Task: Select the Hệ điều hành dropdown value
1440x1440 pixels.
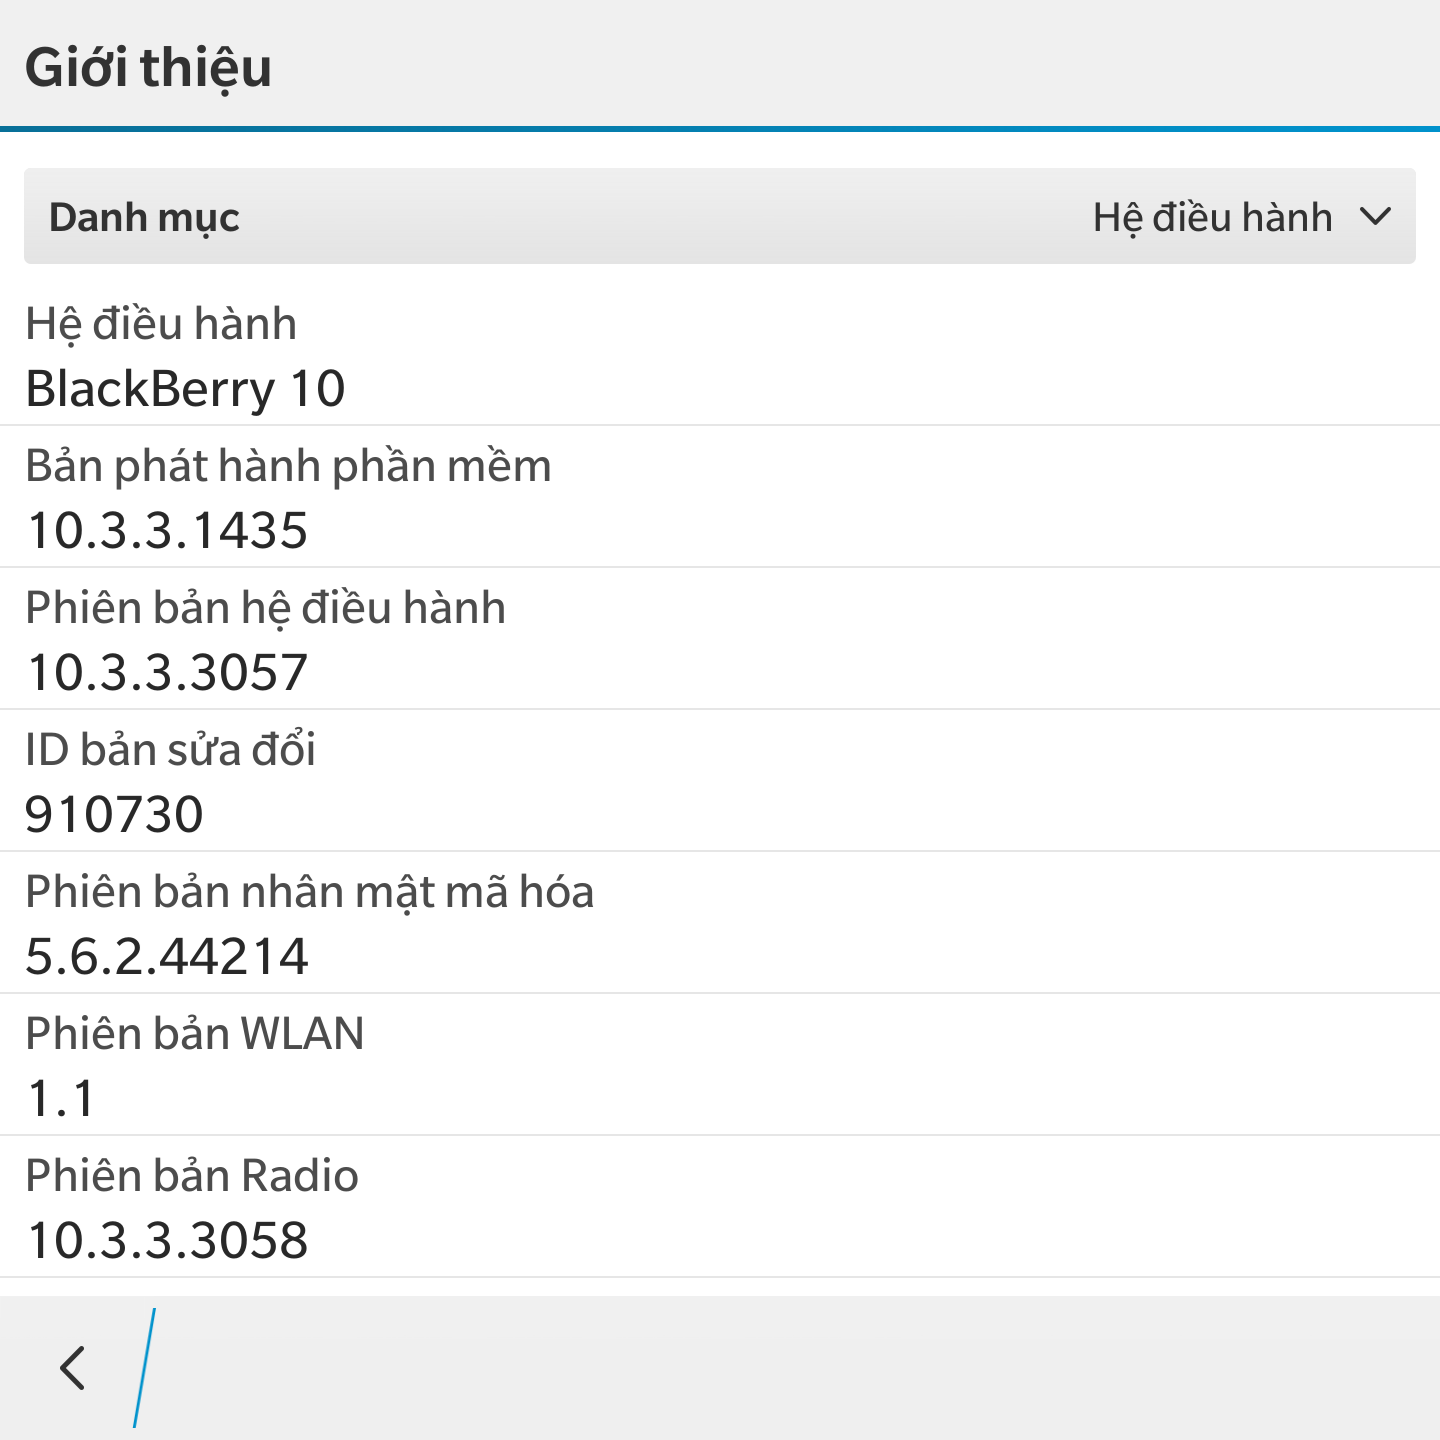Action: pos(1212,218)
